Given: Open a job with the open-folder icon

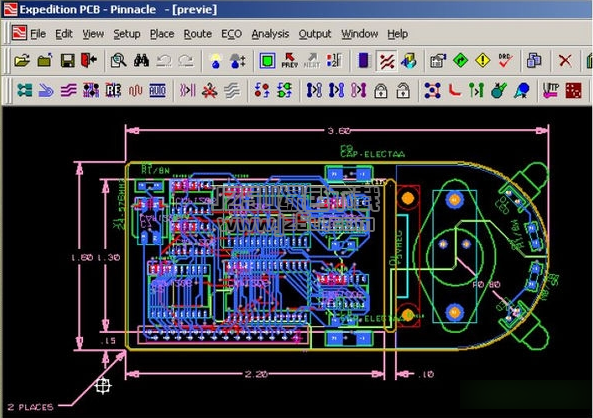Looking at the screenshot, I should (x=22, y=61).
